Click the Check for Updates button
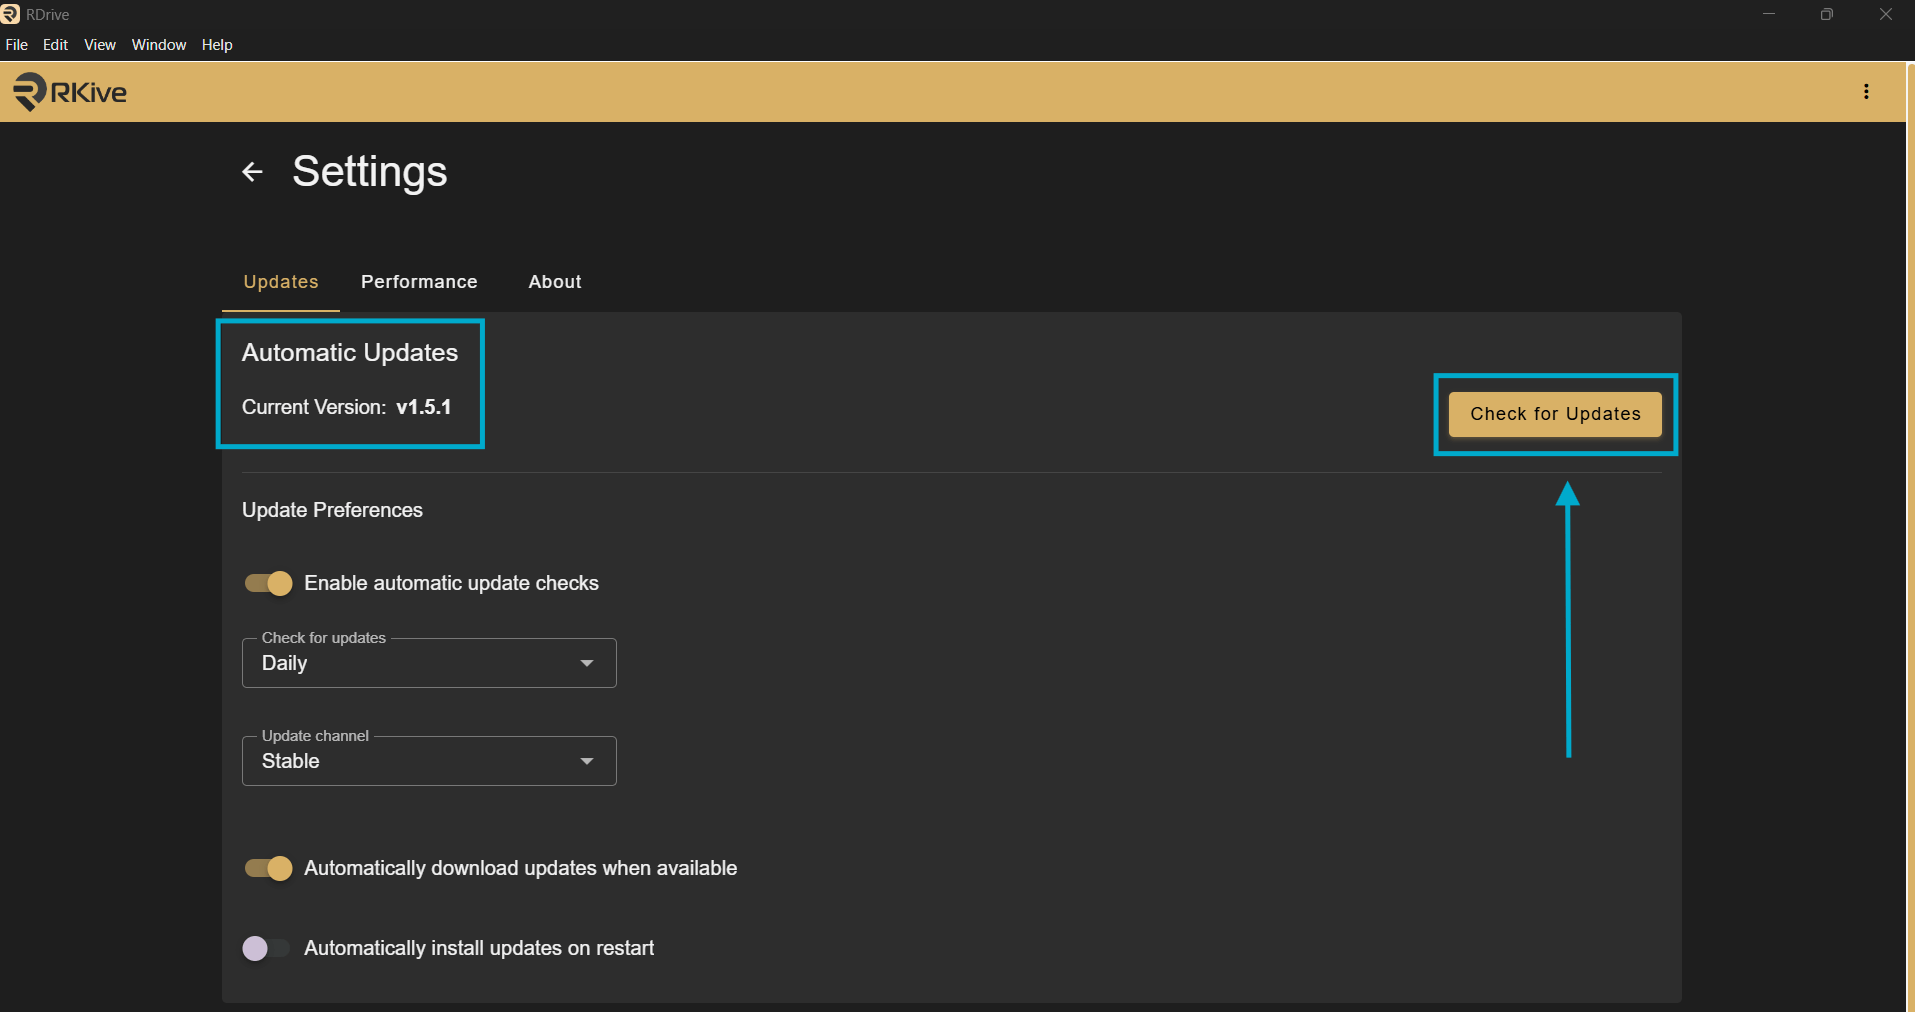 1555,414
